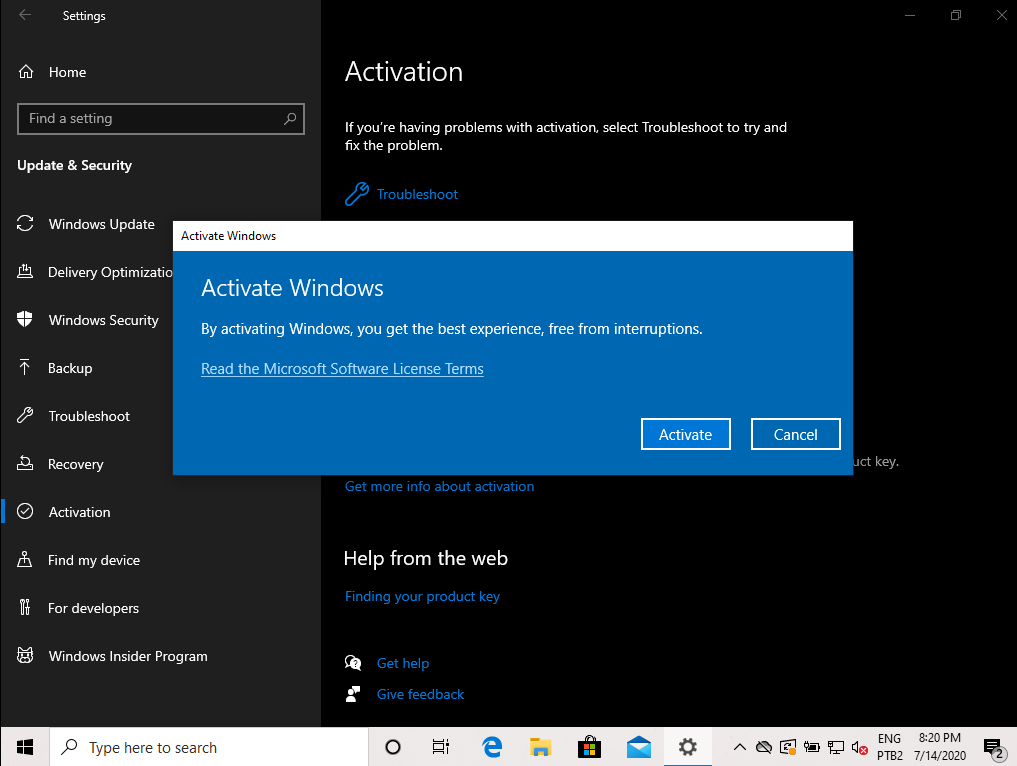The image size is (1017, 766).
Task: Show hidden tray icons chevron
Action: coord(739,747)
